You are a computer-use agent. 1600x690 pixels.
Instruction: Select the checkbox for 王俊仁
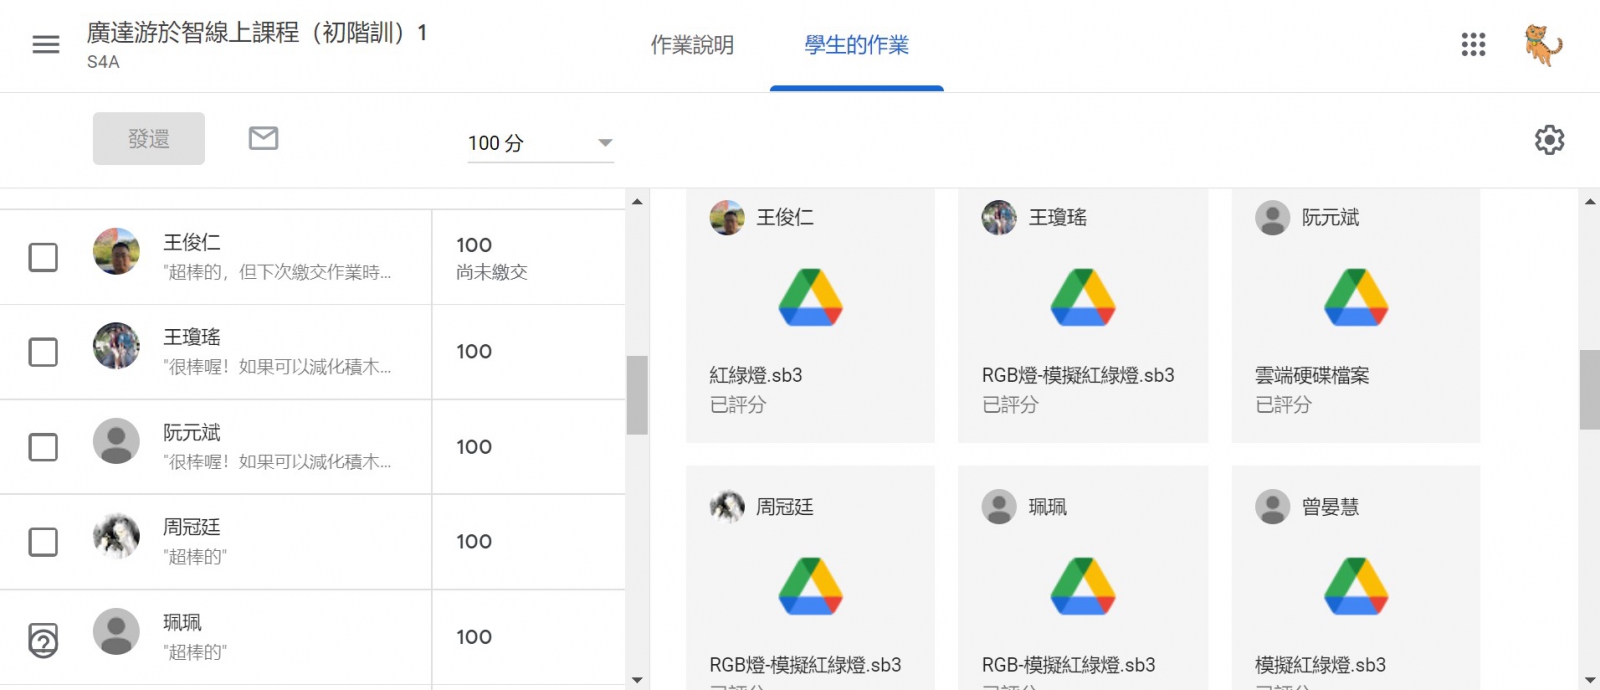tap(43, 257)
